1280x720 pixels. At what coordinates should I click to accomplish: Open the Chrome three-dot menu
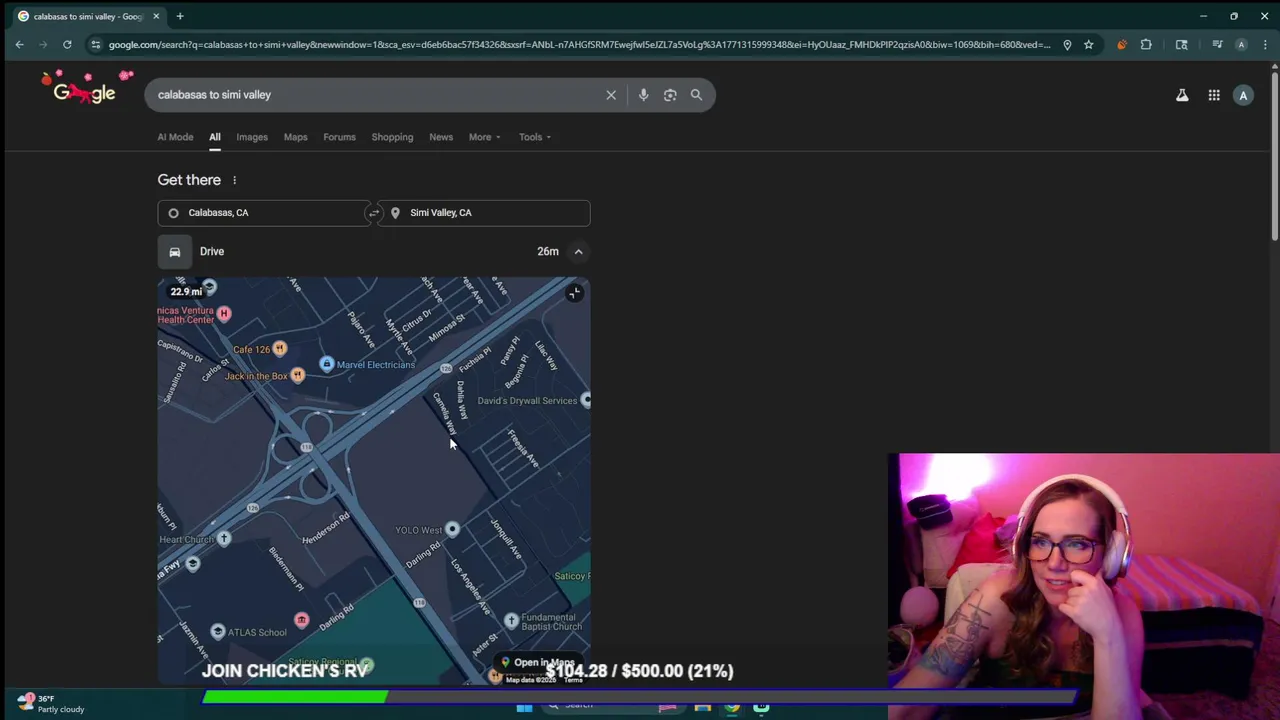1265,44
